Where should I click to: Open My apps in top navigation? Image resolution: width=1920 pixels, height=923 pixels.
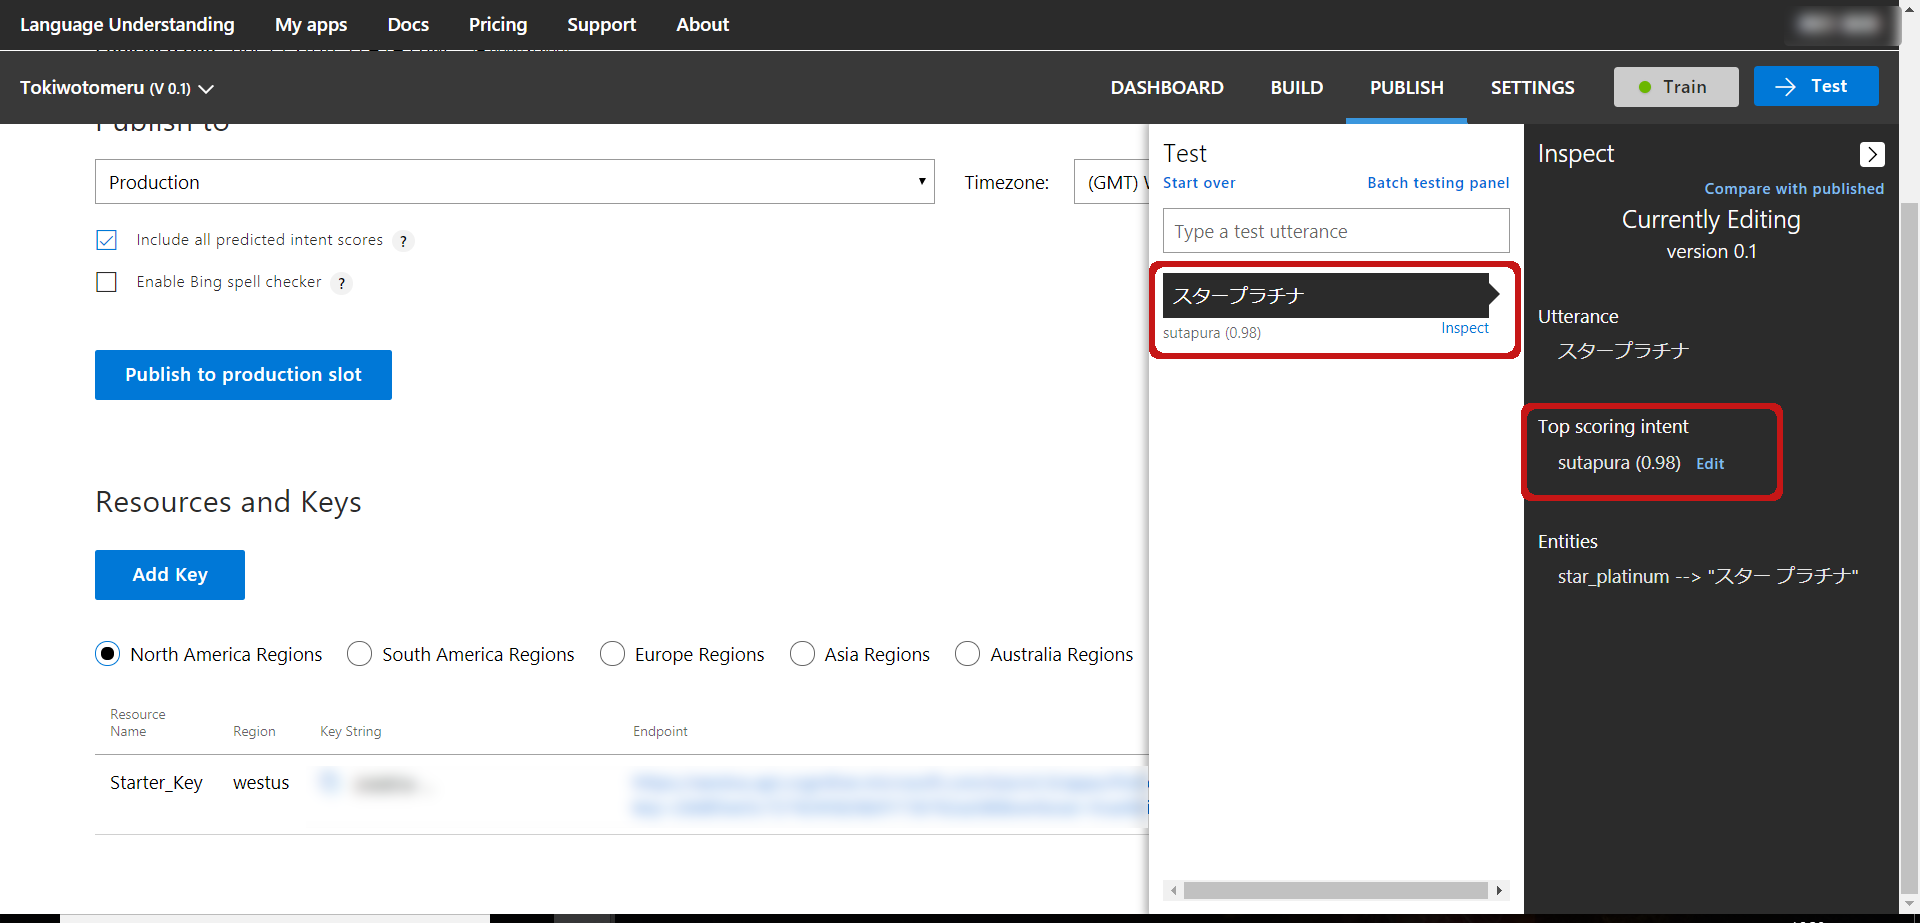311,25
